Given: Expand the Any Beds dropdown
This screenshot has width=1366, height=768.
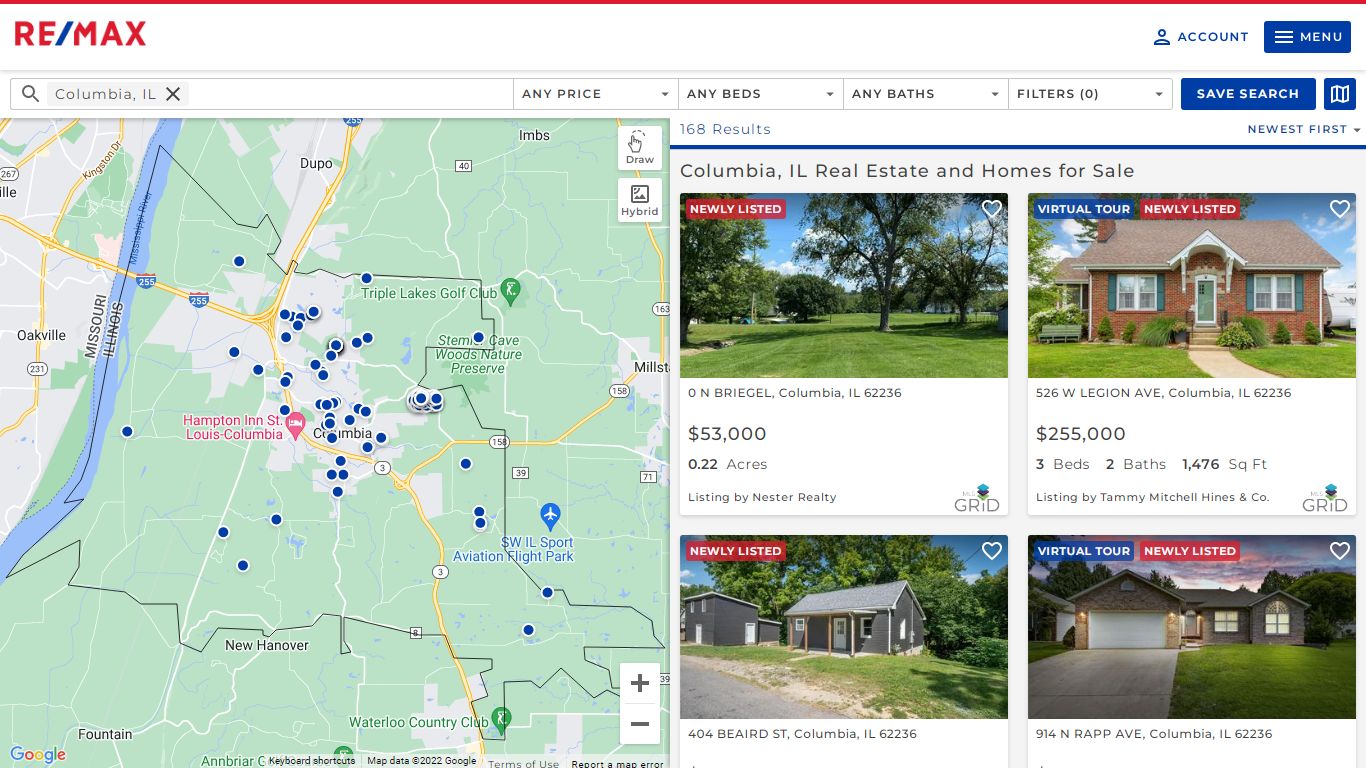Looking at the screenshot, I should [x=761, y=94].
